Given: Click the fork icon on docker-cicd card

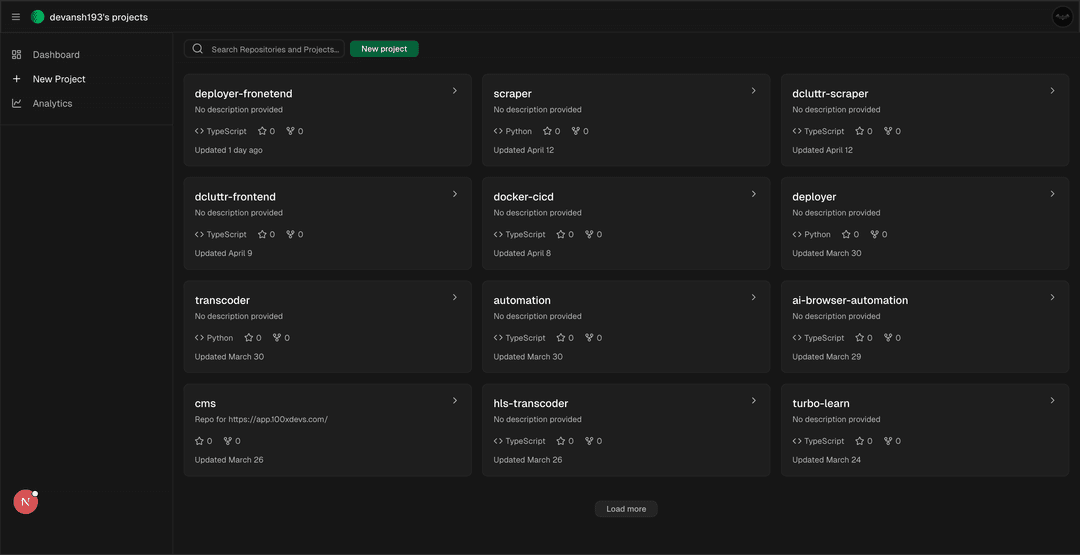Looking at the screenshot, I should (589, 234).
